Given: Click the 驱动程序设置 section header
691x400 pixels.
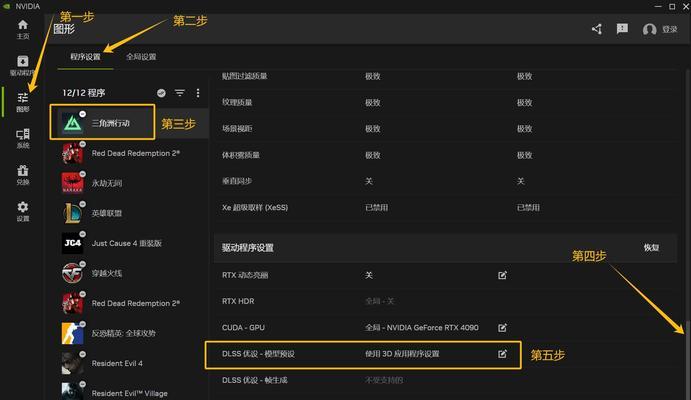Looking at the screenshot, I should coord(248,248).
